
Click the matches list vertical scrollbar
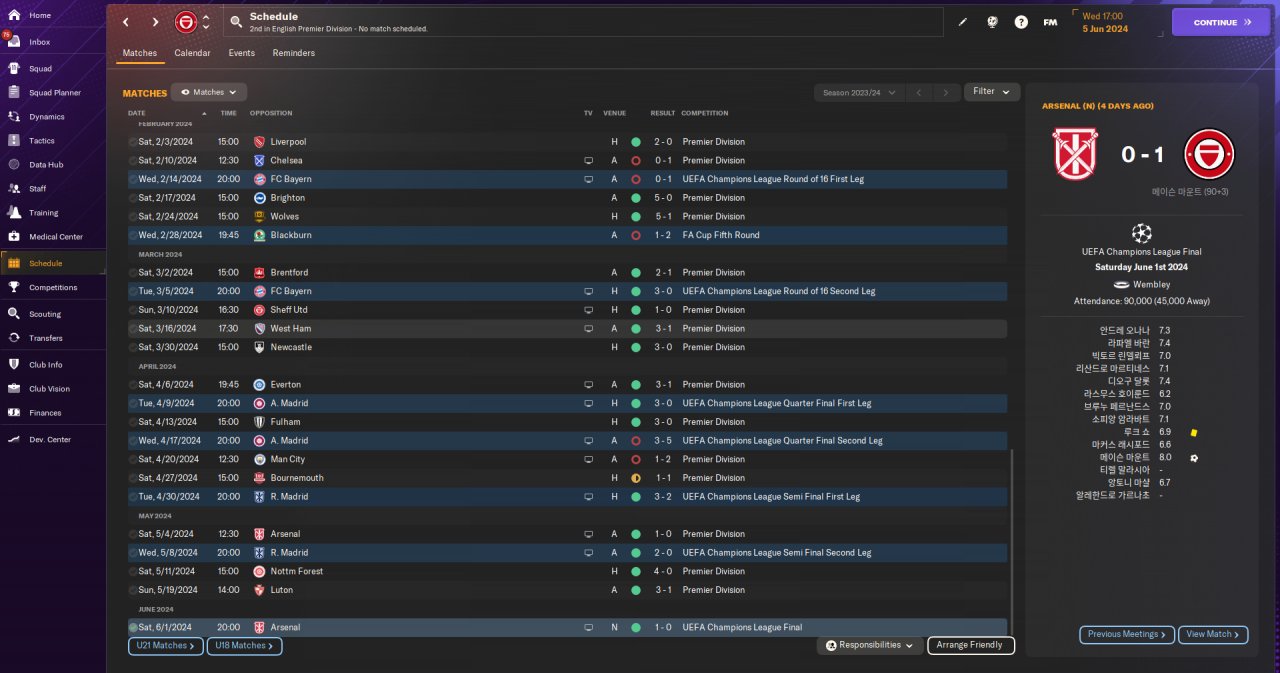[x=1012, y=540]
